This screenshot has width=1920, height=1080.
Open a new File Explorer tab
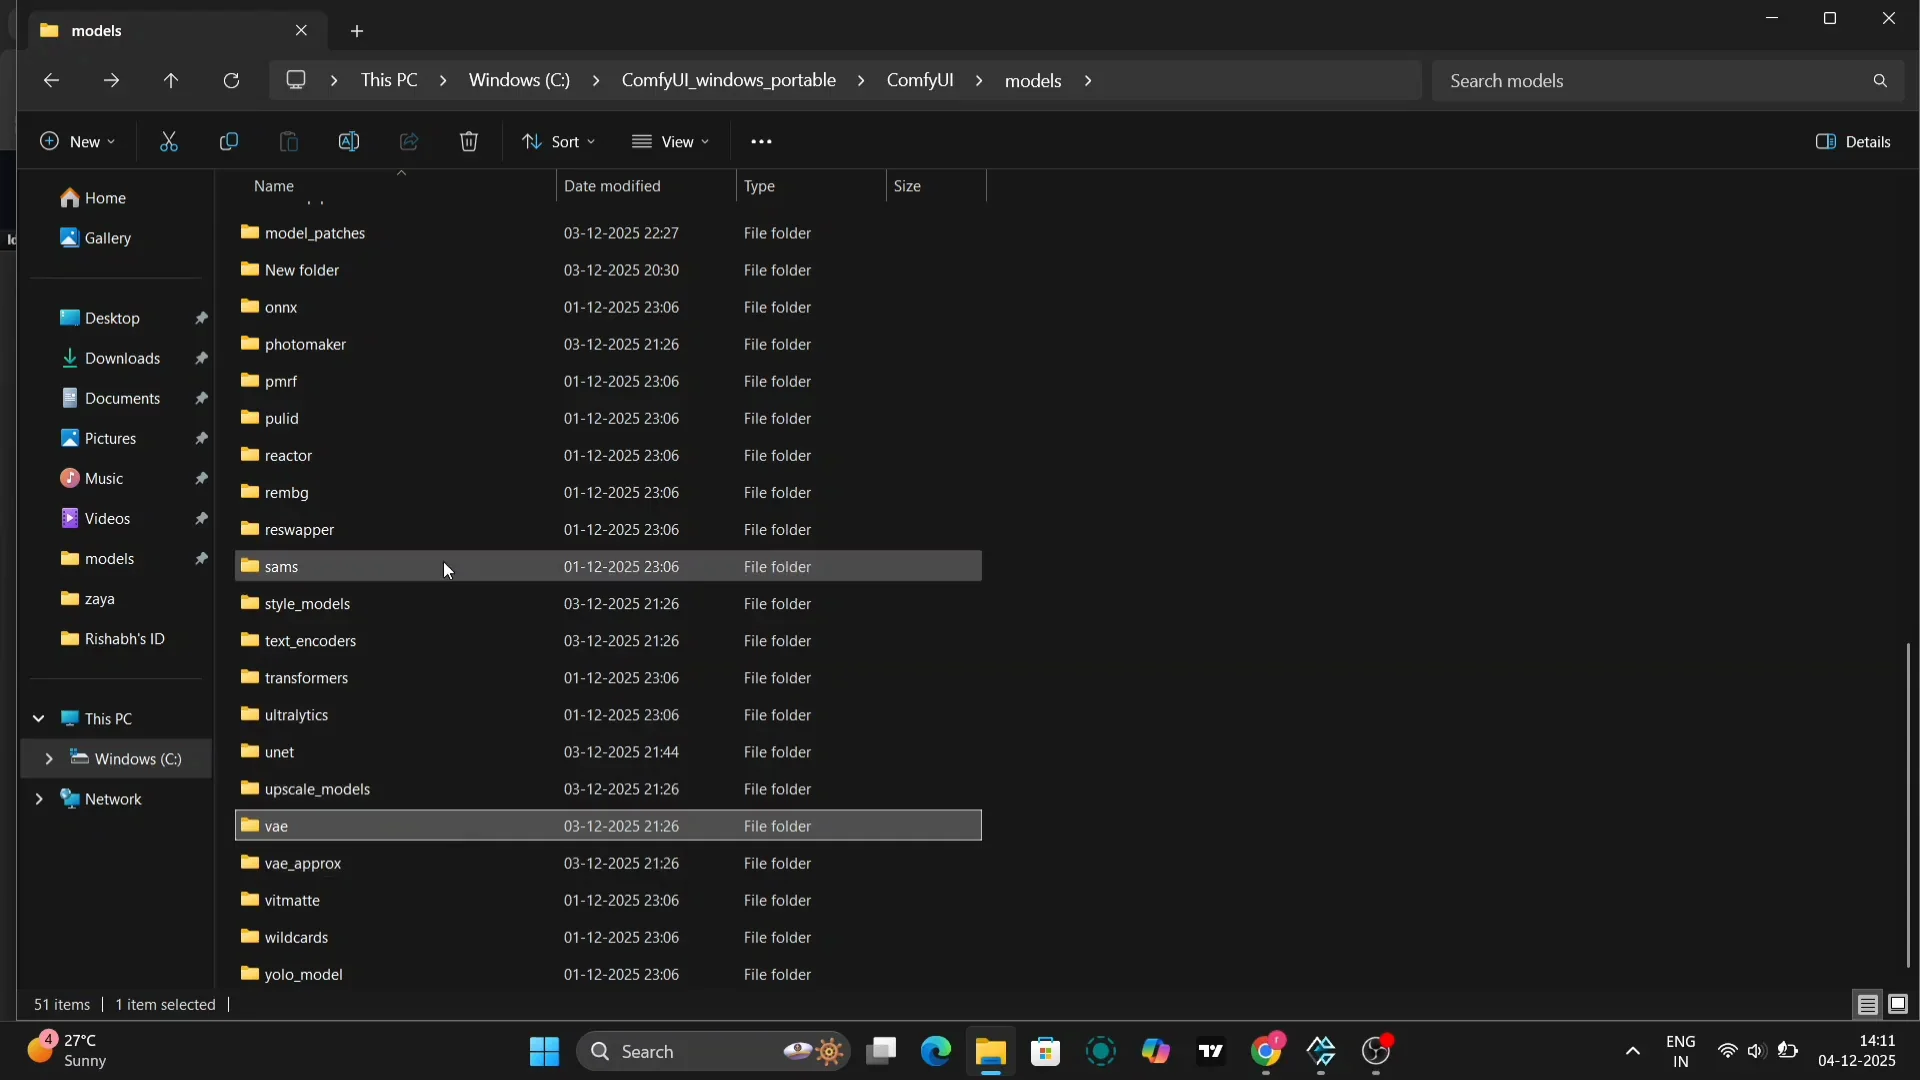coord(358,31)
